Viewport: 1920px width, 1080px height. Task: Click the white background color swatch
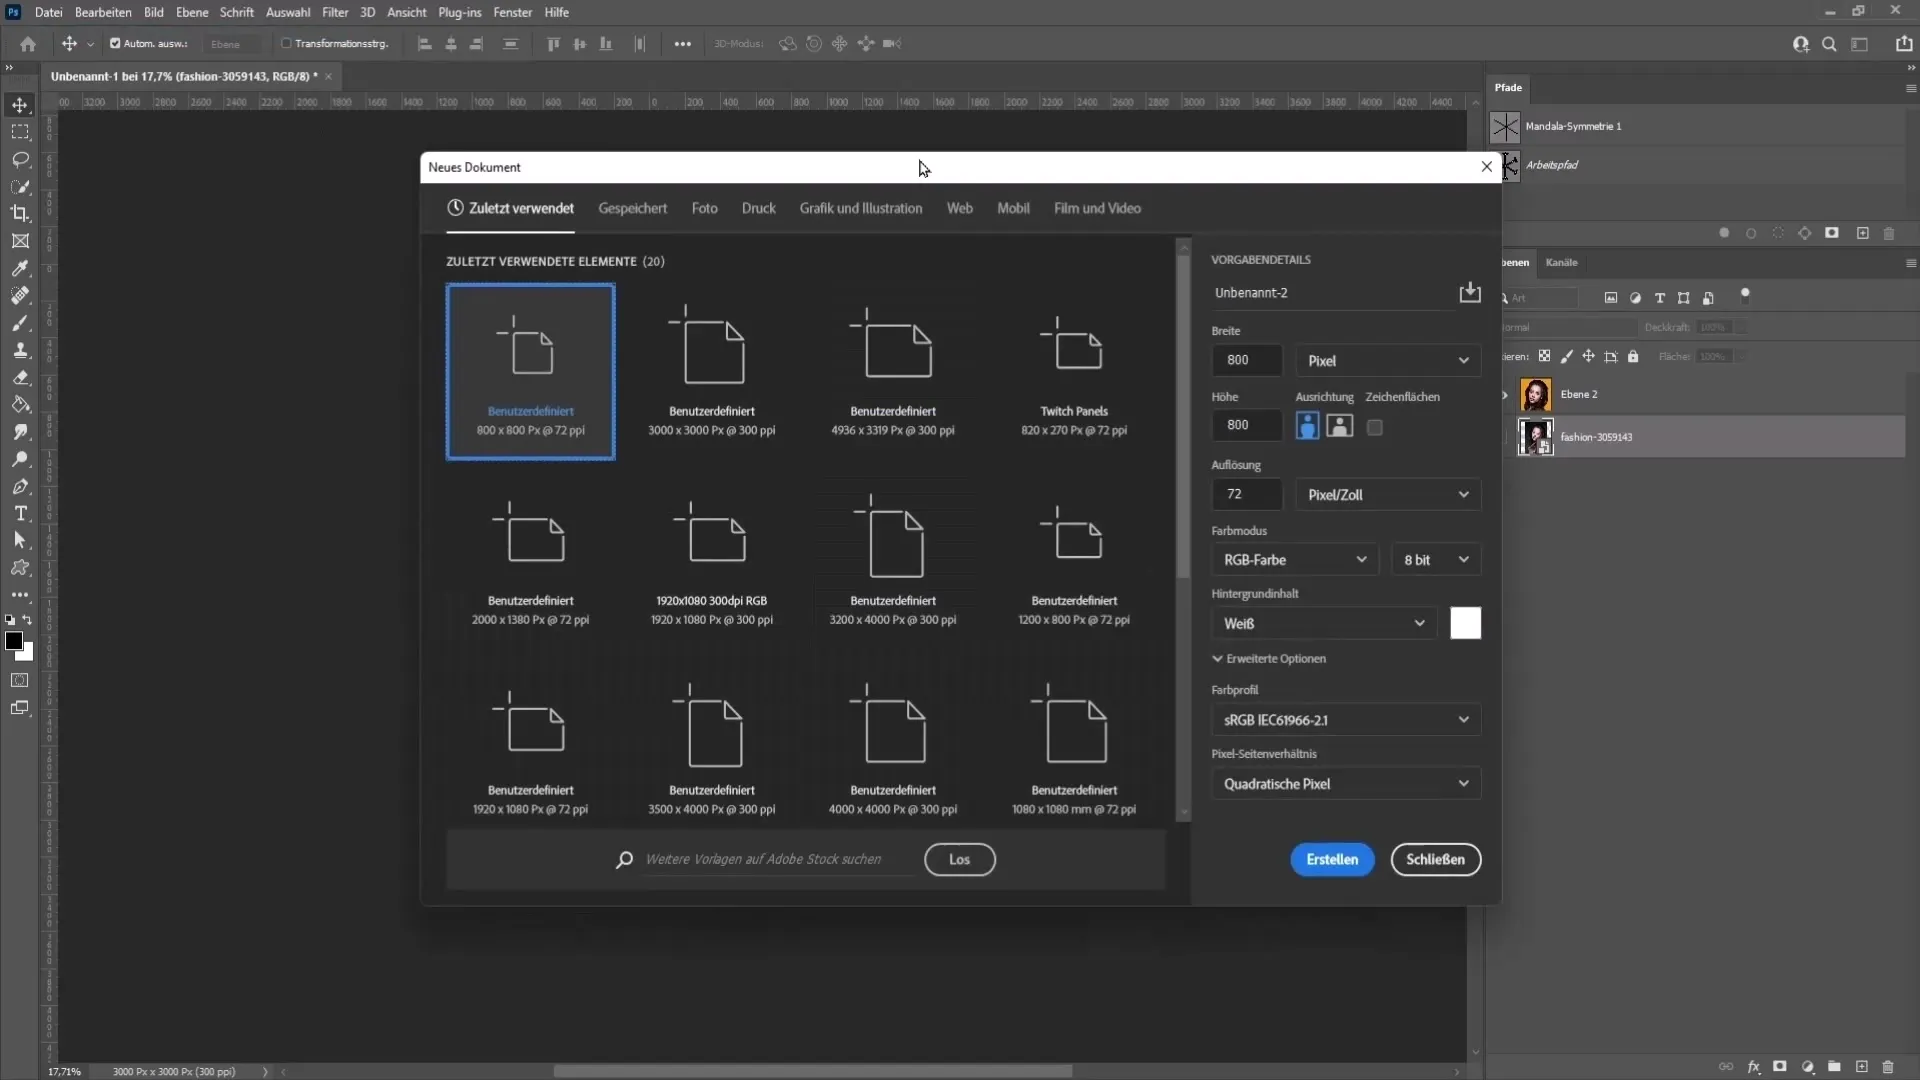pos(1465,623)
